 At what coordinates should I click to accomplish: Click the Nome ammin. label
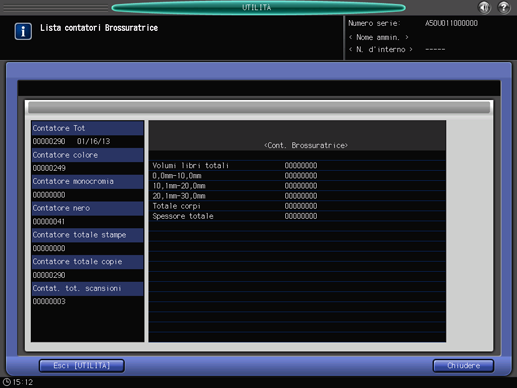tap(379, 37)
